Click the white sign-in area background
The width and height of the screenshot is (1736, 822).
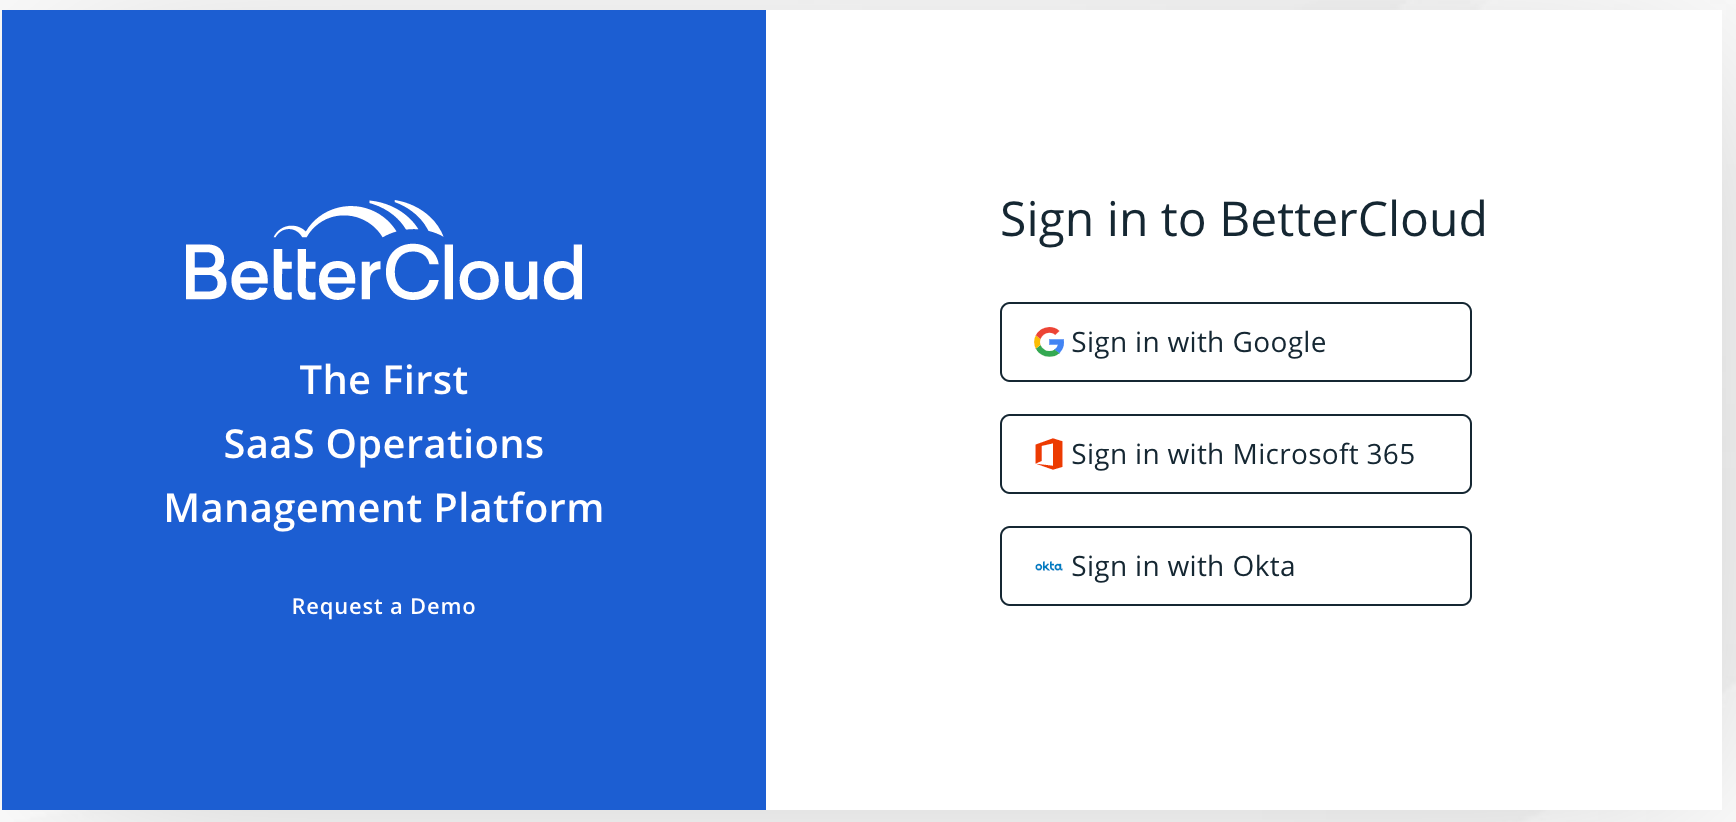point(1240,700)
